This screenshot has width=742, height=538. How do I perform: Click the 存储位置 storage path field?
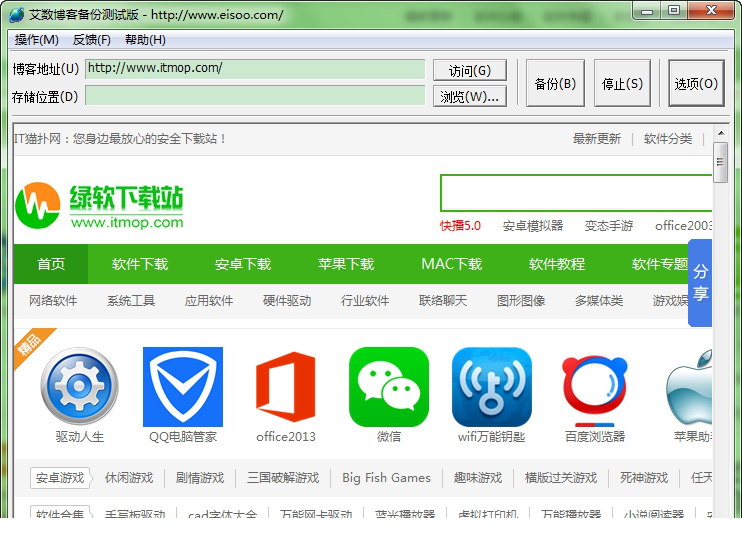[x=255, y=96]
